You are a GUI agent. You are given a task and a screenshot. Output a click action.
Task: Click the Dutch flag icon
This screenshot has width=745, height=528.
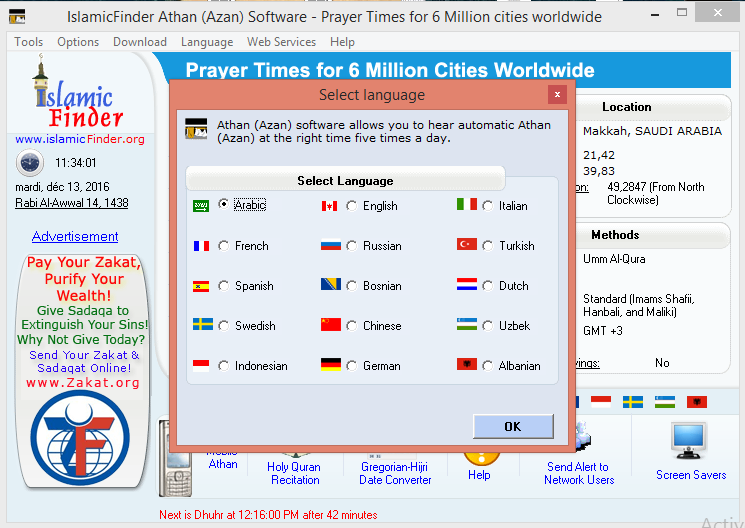[x=467, y=284]
